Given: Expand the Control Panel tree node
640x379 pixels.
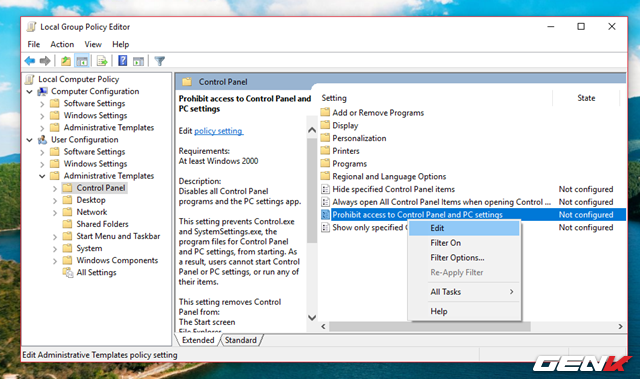Looking at the screenshot, I should [55, 188].
